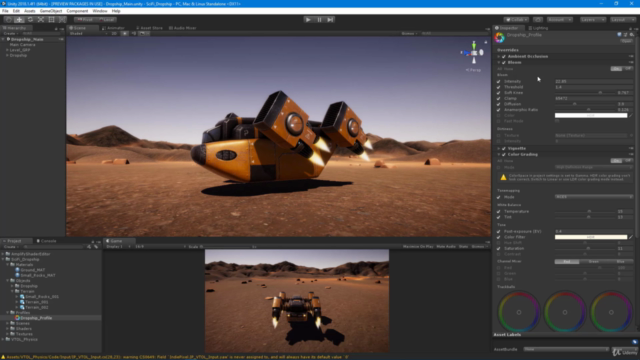
Task: Open the Inspector preset settings icon
Action: (x=625, y=35)
